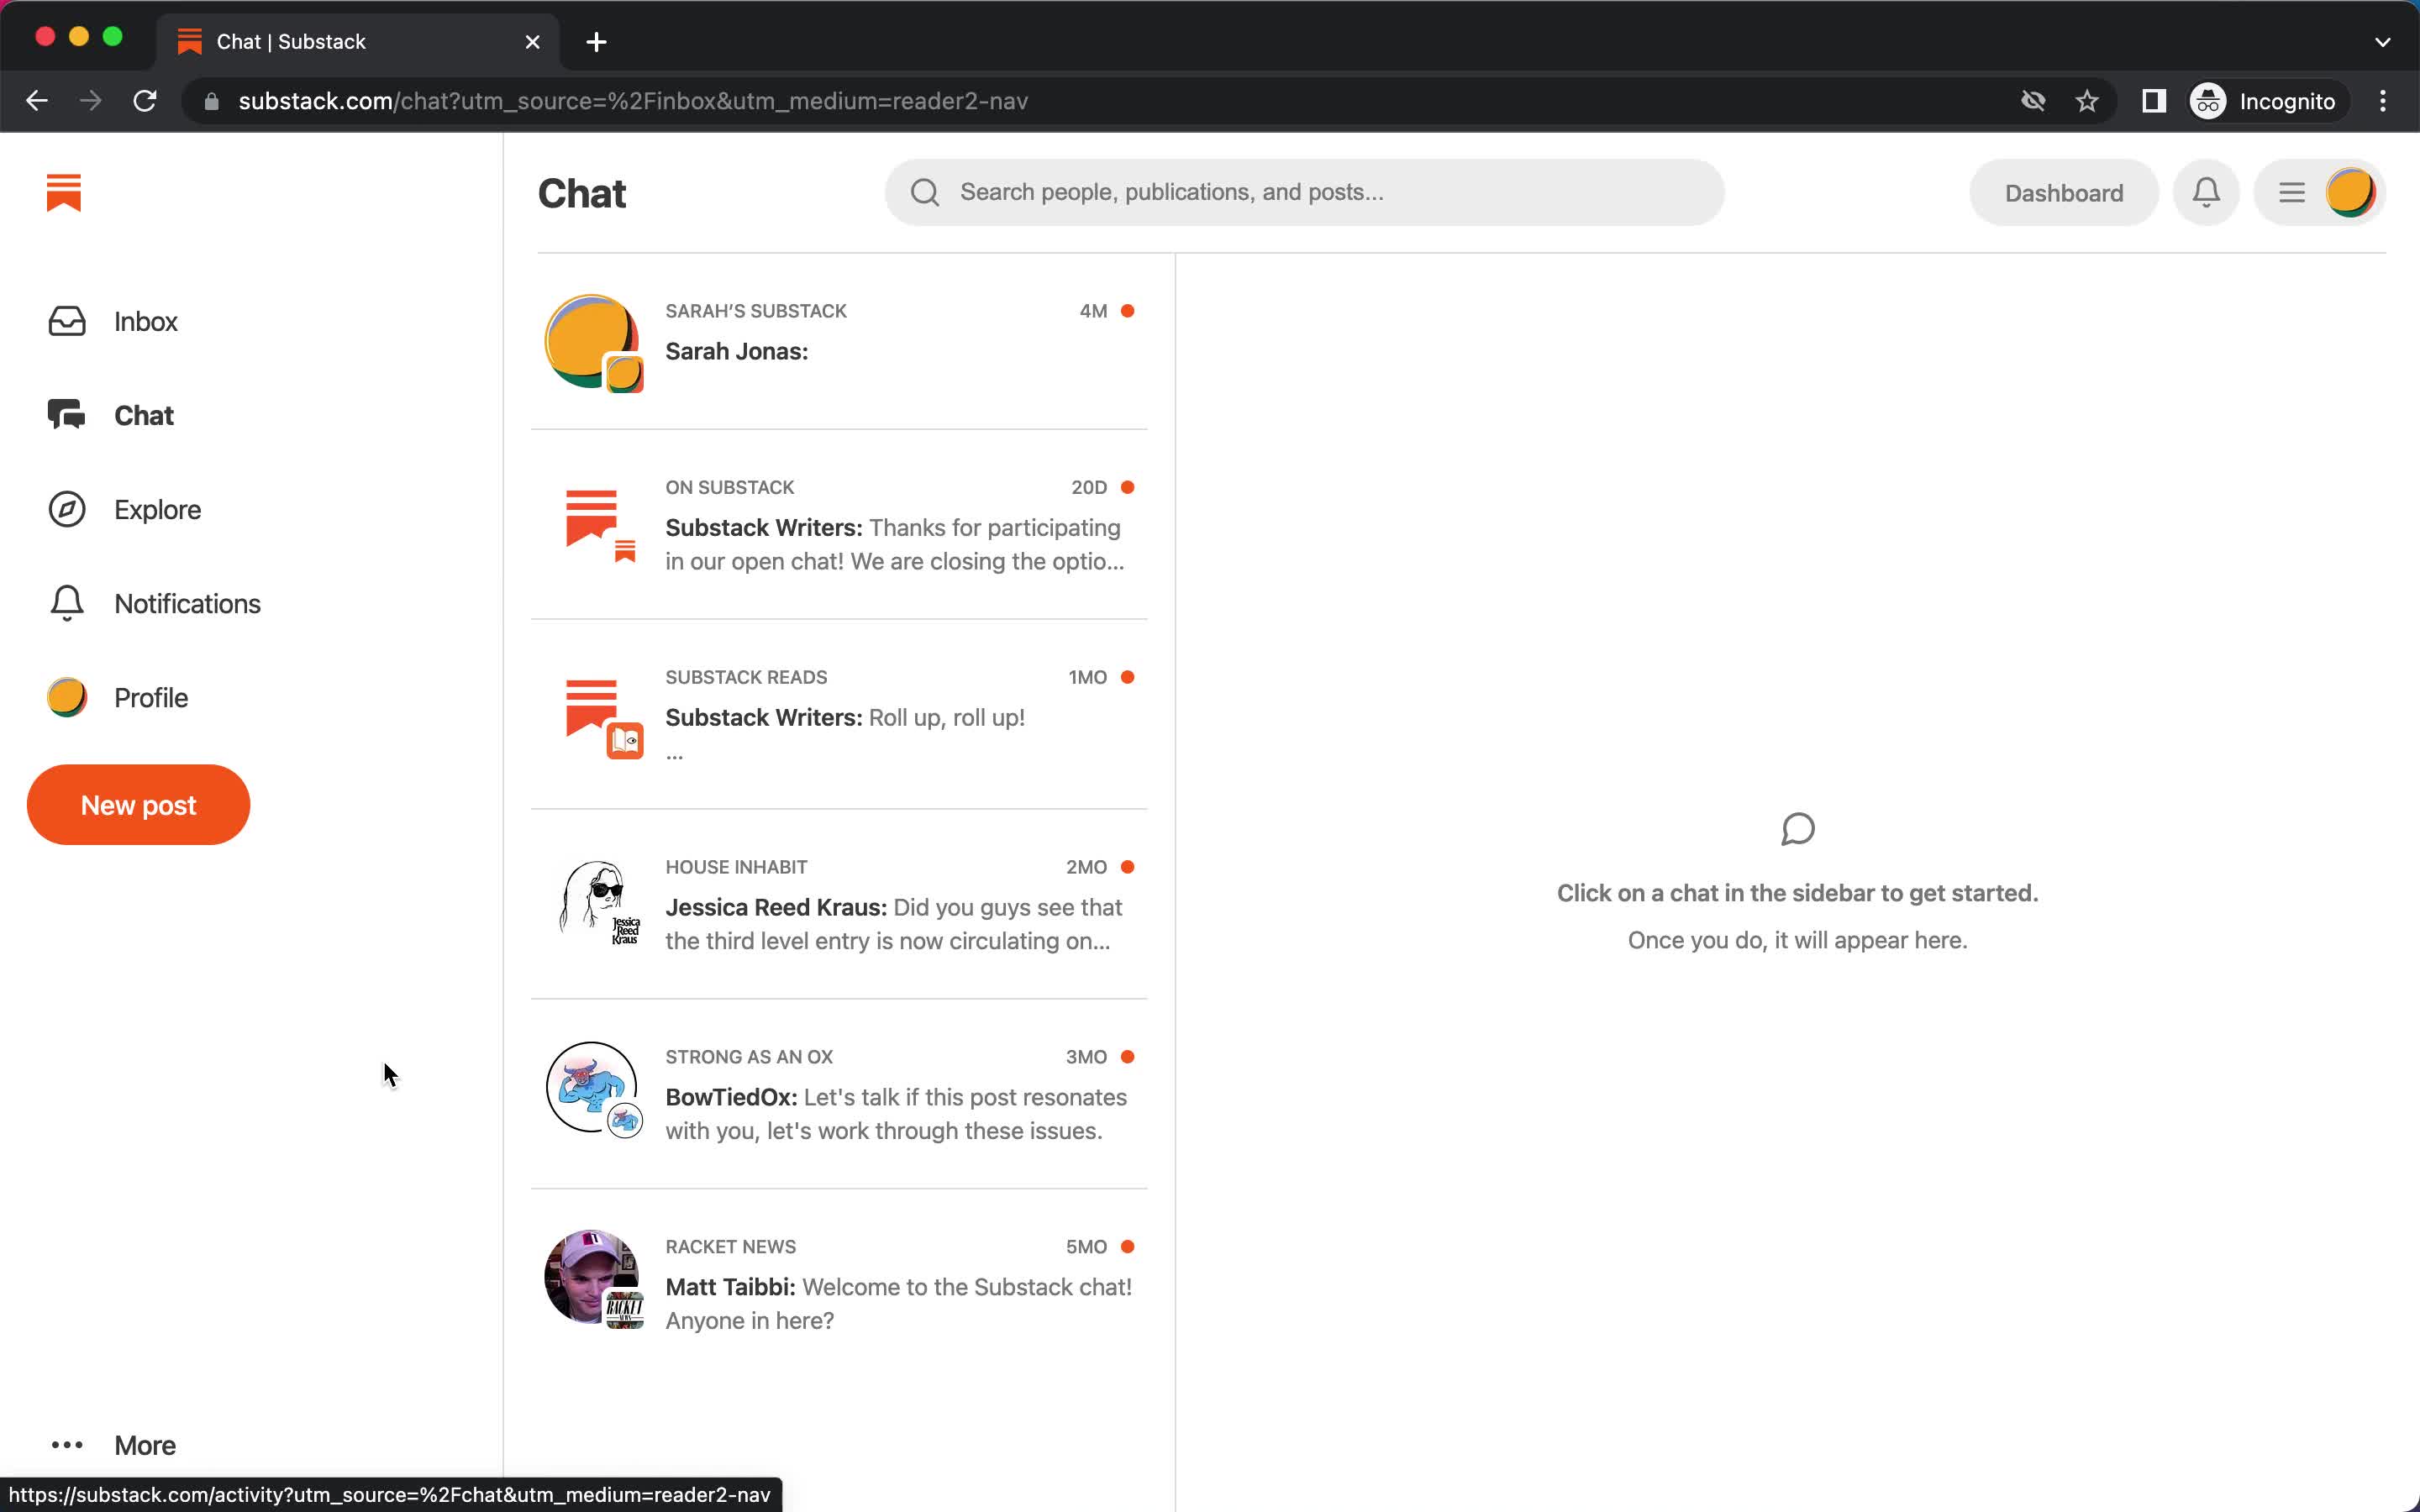2420x1512 pixels.
Task: Select the Chat icon in sidebar
Action: (x=65, y=415)
